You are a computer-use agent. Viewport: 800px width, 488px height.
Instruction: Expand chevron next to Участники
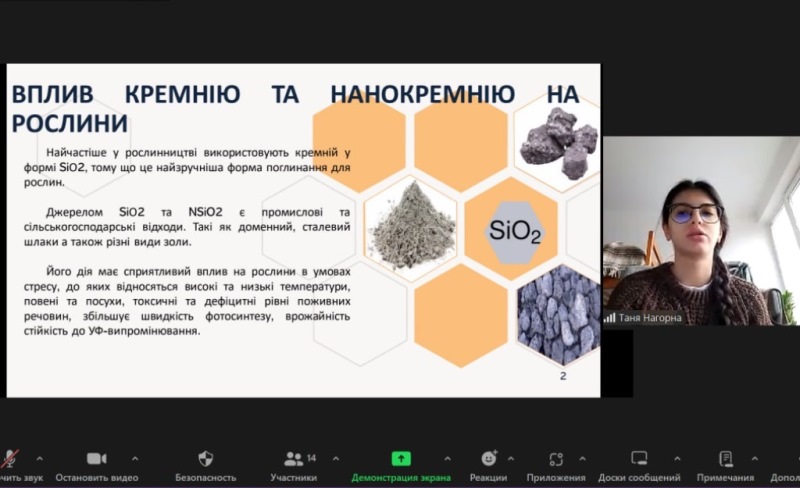(x=336, y=459)
